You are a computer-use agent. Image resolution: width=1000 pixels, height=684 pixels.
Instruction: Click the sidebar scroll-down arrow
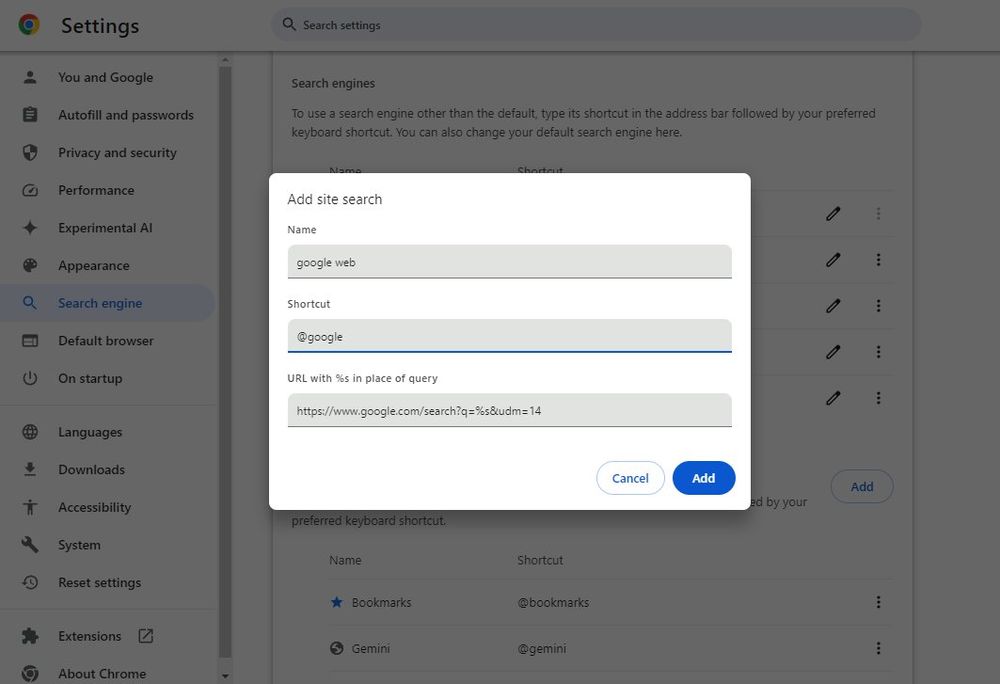[224, 676]
